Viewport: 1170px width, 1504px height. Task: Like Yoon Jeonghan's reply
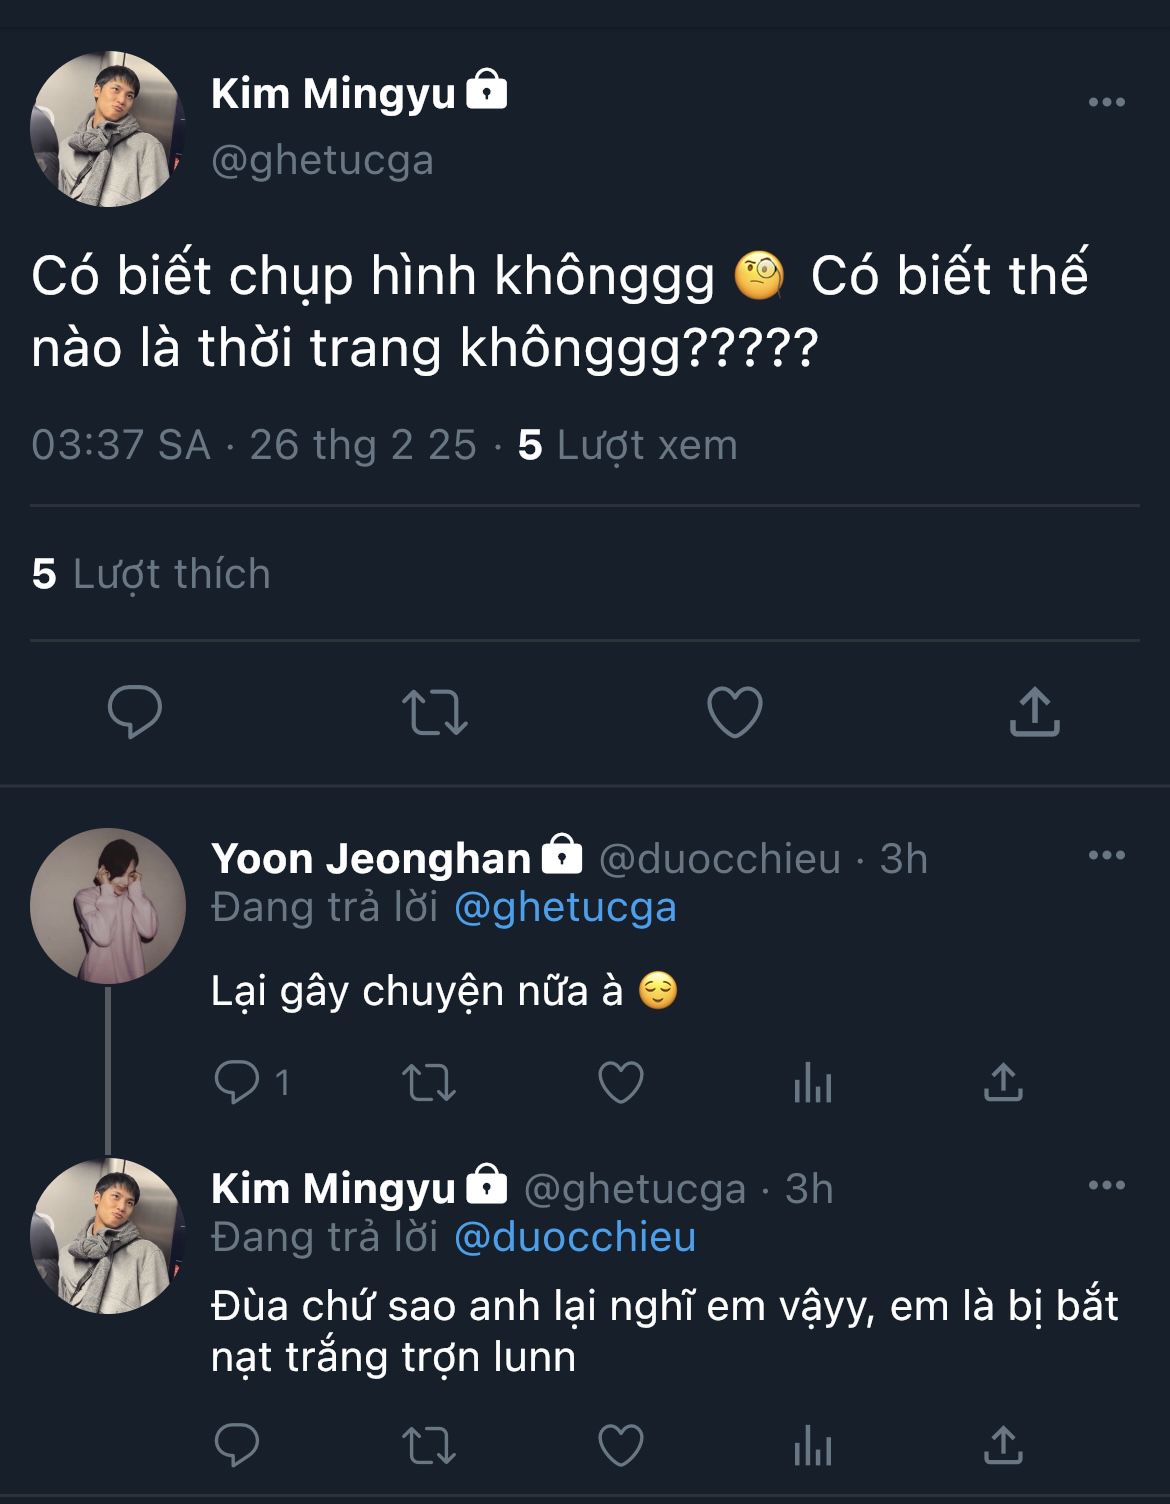pos(620,1082)
